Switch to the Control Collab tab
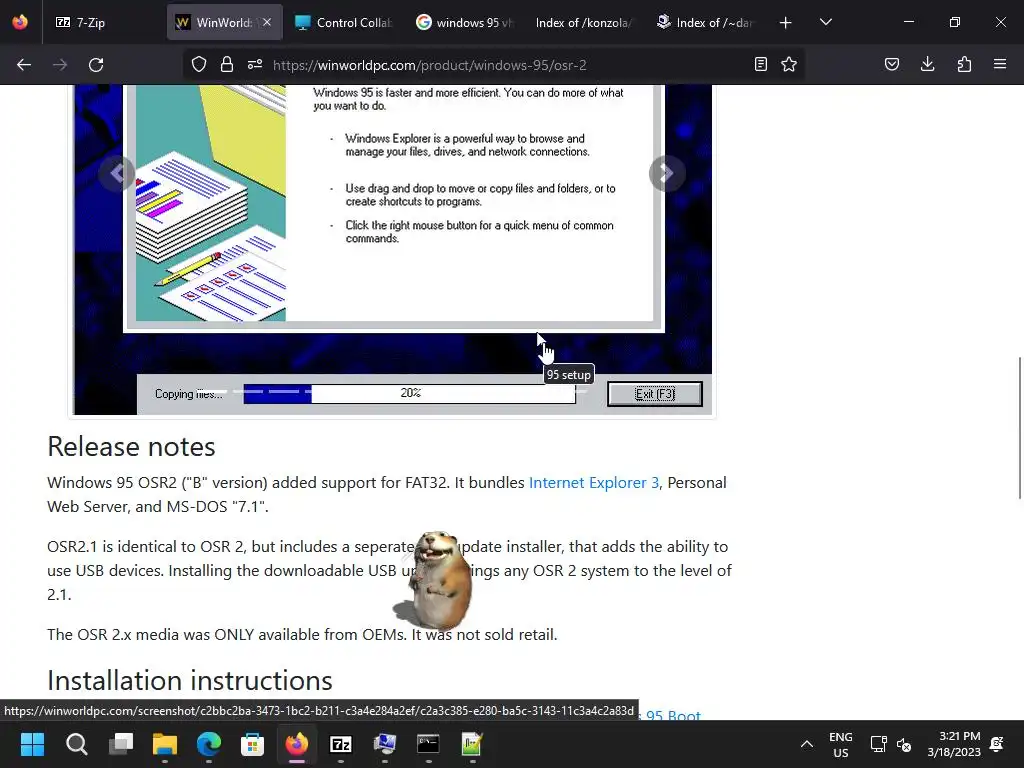Screen dimensions: 1024x768 tap(344, 22)
